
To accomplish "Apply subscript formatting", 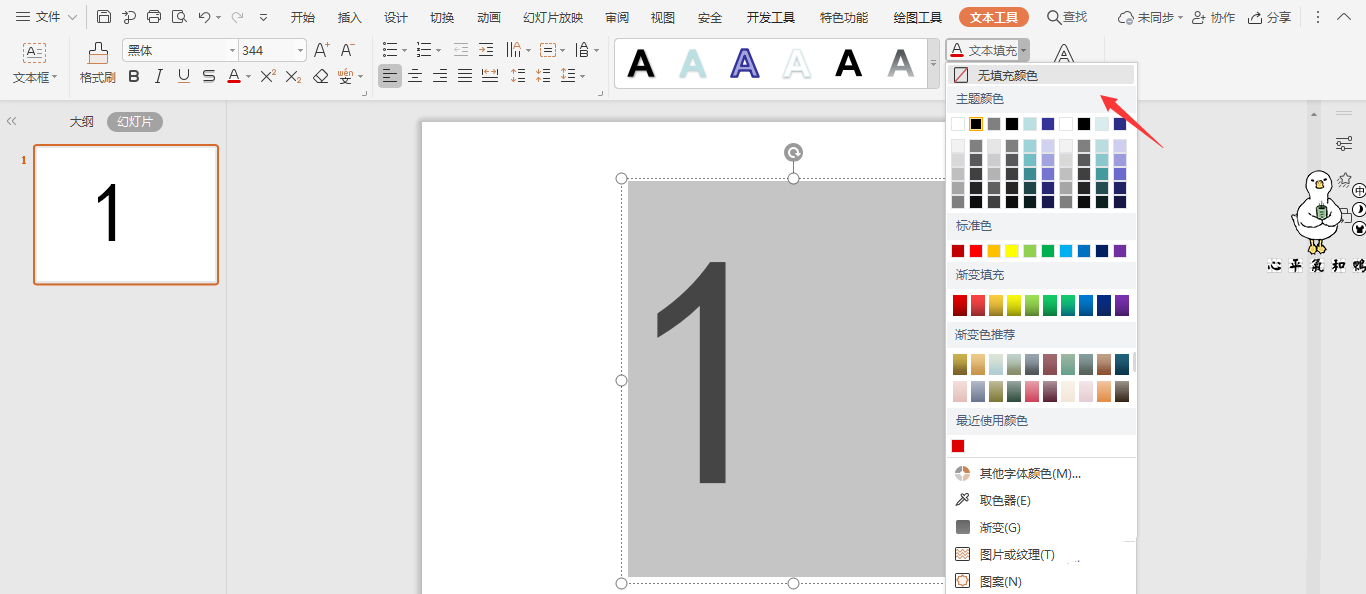I will pos(293,76).
